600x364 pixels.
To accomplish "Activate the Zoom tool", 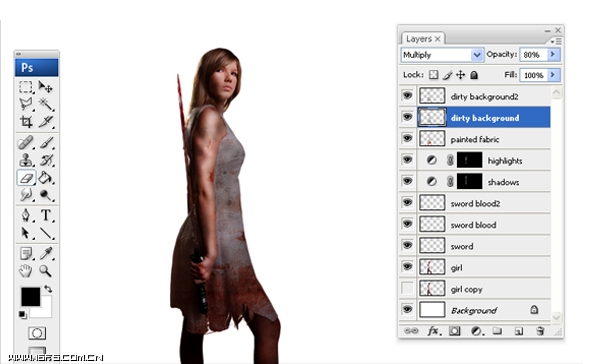I will pyautogui.click(x=46, y=271).
